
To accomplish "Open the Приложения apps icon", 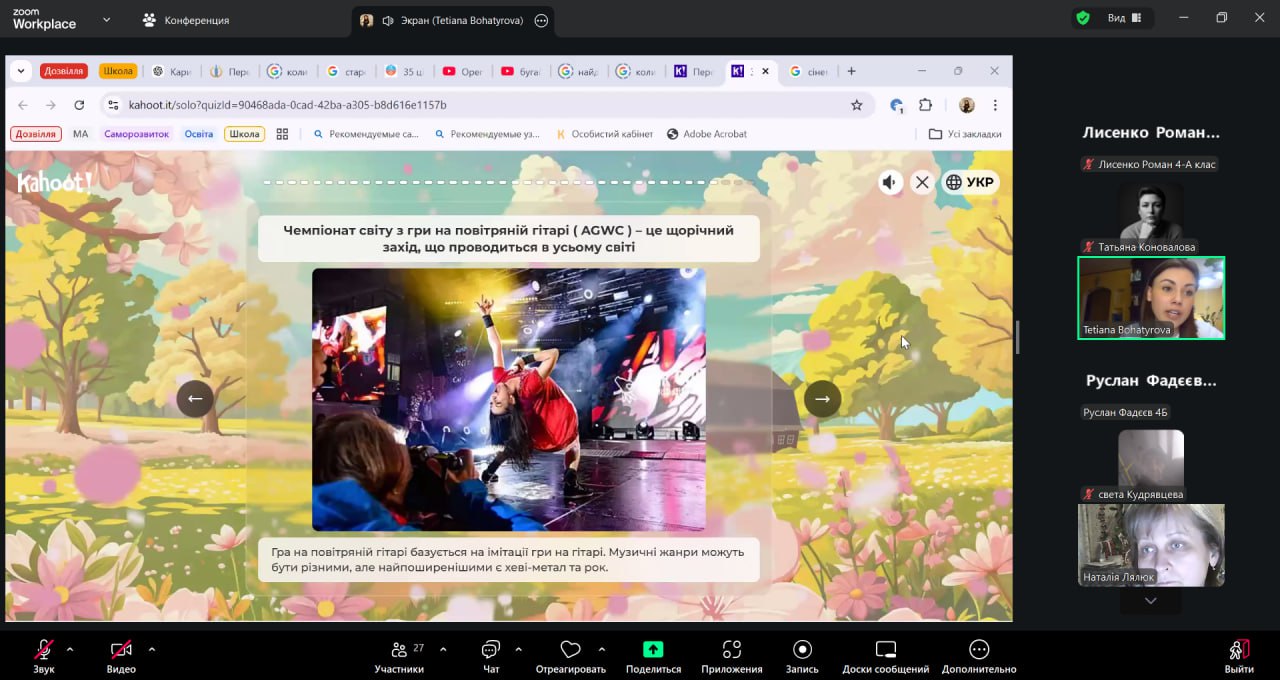I will (x=731, y=650).
